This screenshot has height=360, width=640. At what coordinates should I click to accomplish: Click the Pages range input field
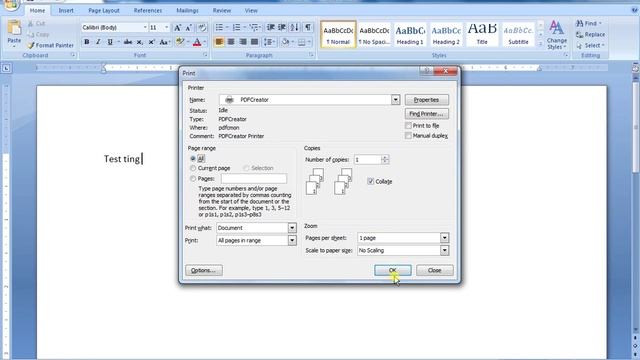click(254, 179)
